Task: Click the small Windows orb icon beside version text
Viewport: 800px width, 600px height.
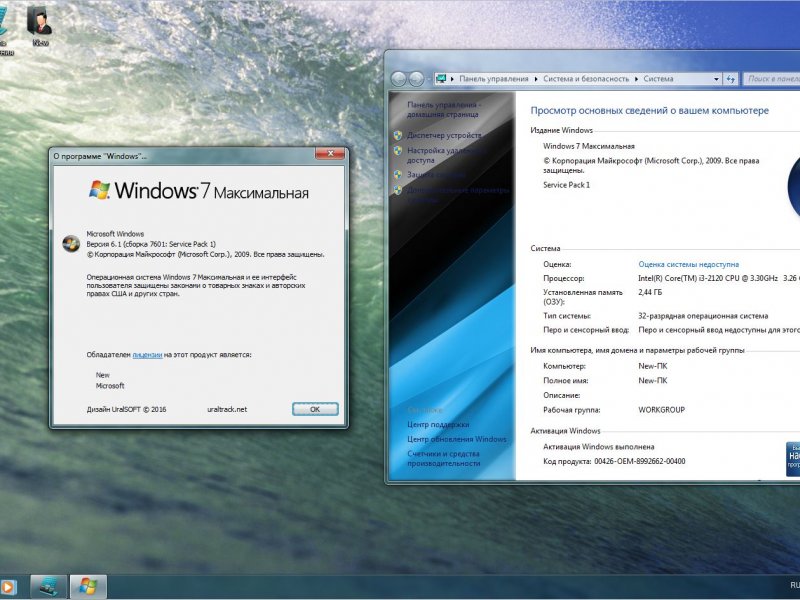Action: point(71,244)
